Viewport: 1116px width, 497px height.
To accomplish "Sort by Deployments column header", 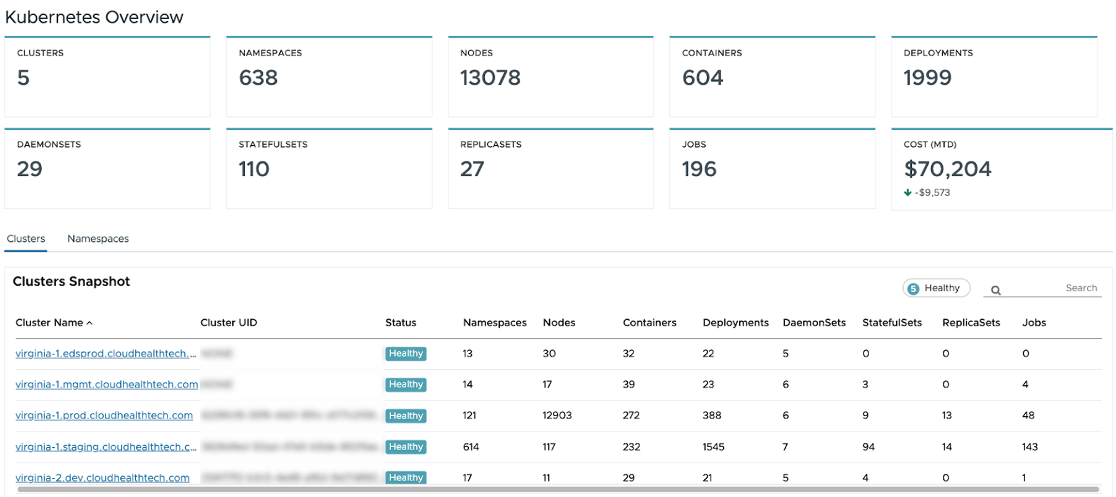I will 735,323.
